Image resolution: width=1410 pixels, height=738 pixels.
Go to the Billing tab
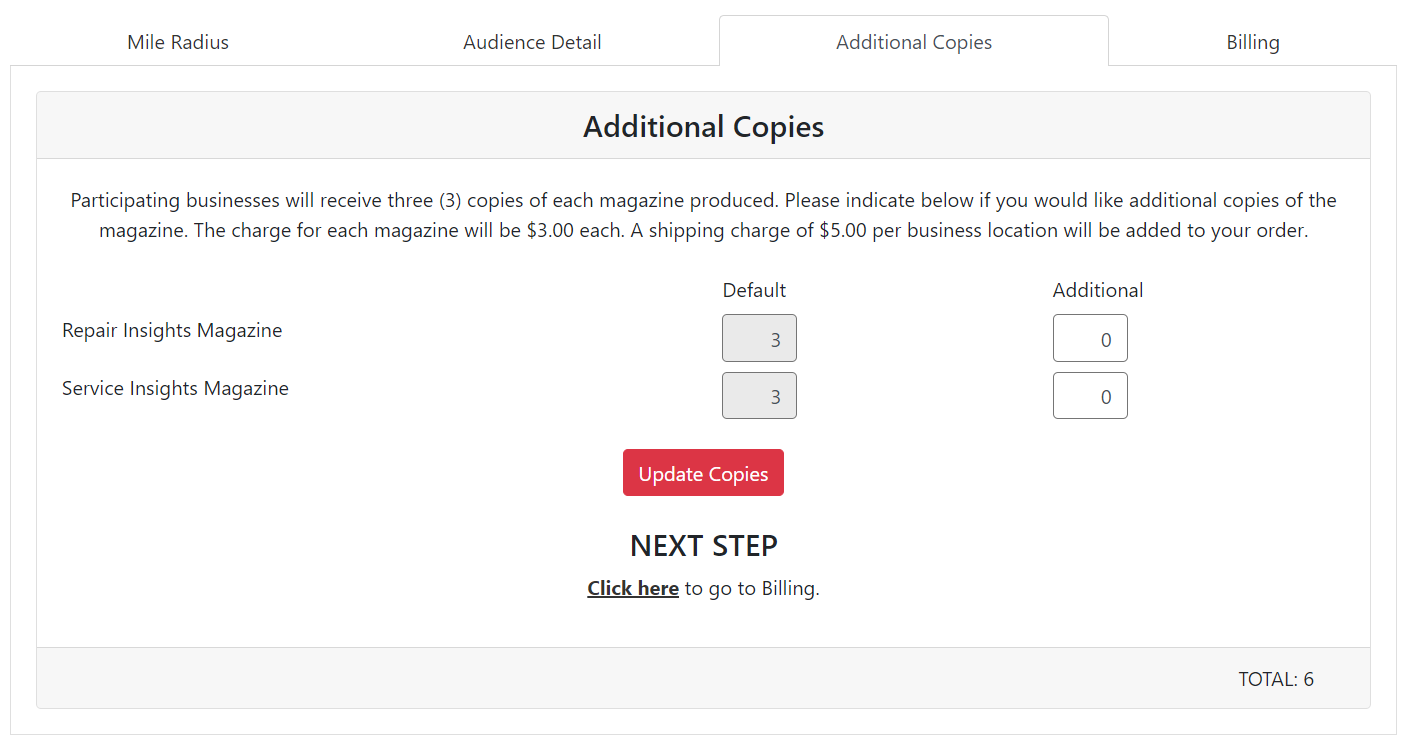click(1253, 42)
